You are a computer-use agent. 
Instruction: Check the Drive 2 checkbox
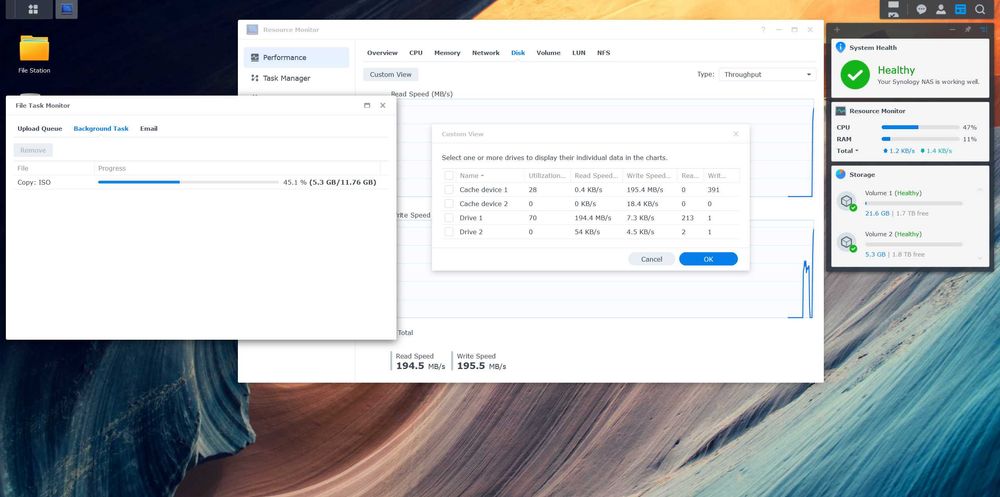click(449, 232)
